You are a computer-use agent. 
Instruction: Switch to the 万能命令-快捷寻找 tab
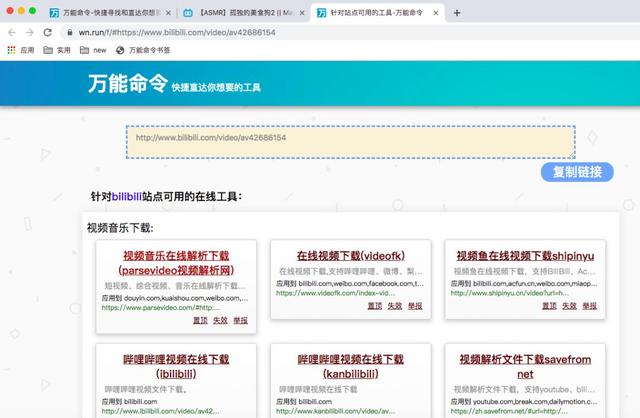(x=110, y=13)
